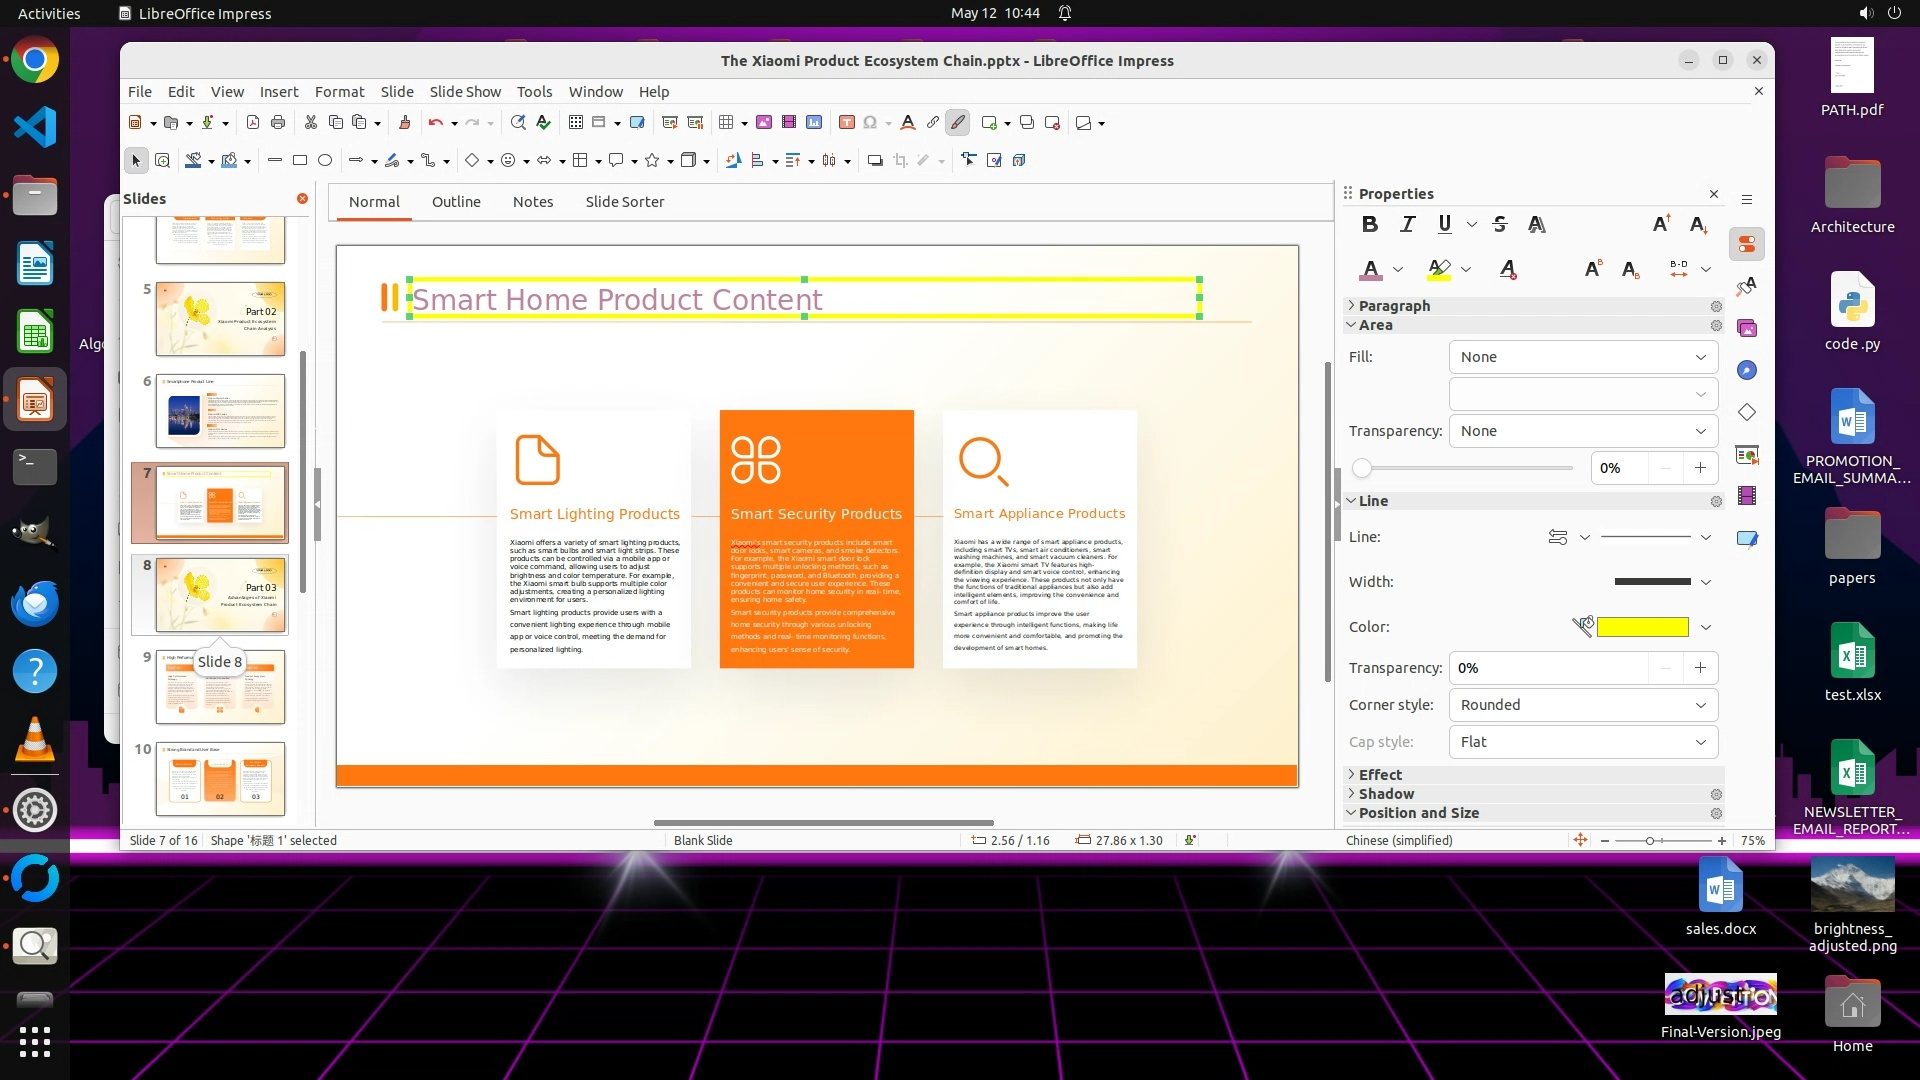This screenshot has height=1080, width=1920.
Task: Click the Insert Image toolbar icon
Action: tap(764, 122)
